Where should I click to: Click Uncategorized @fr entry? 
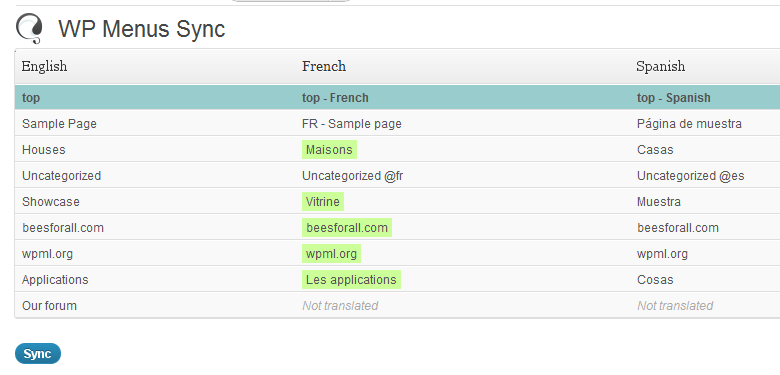coord(353,176)
